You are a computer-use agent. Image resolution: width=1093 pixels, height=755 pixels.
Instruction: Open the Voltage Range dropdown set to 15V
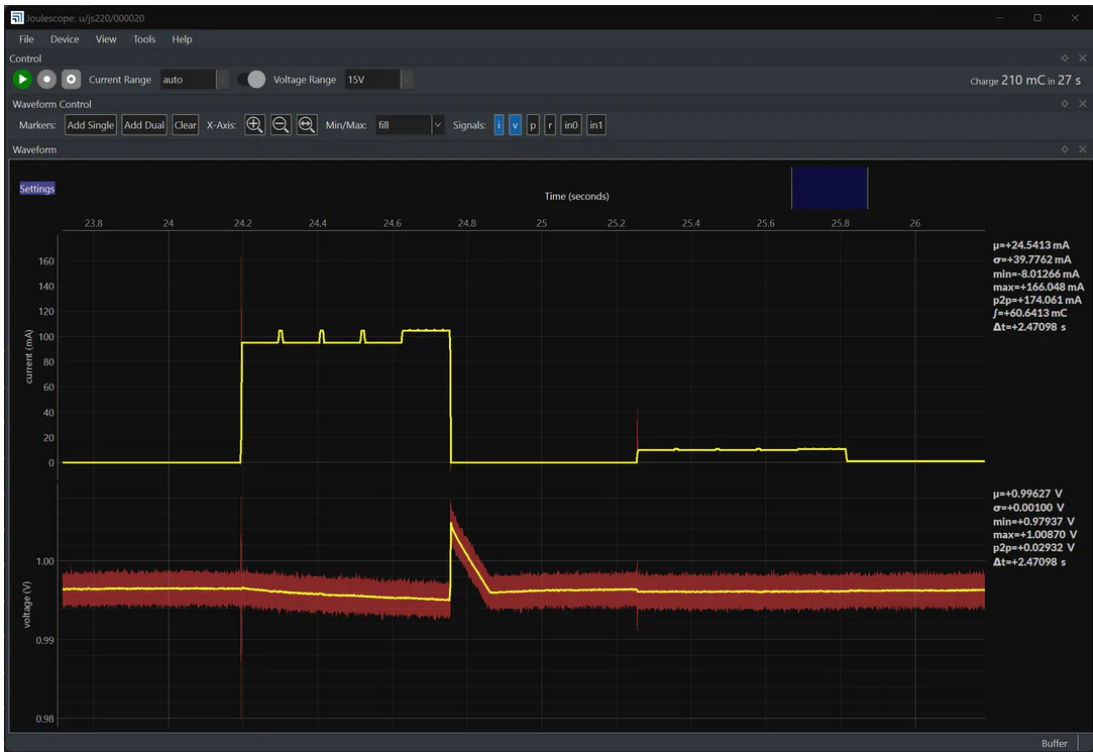point(379,79)
